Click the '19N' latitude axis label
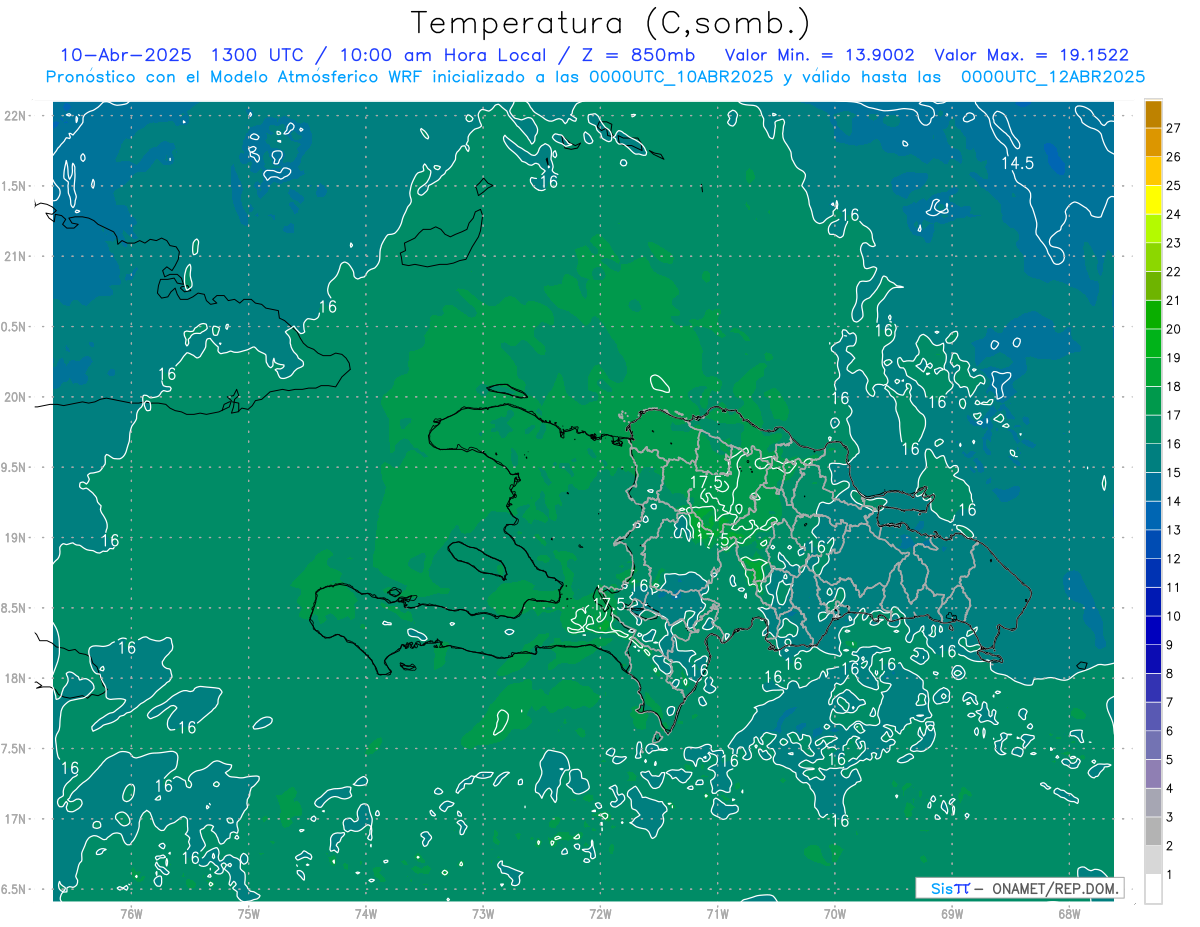 pyautogui.click(x=14, y=538)
